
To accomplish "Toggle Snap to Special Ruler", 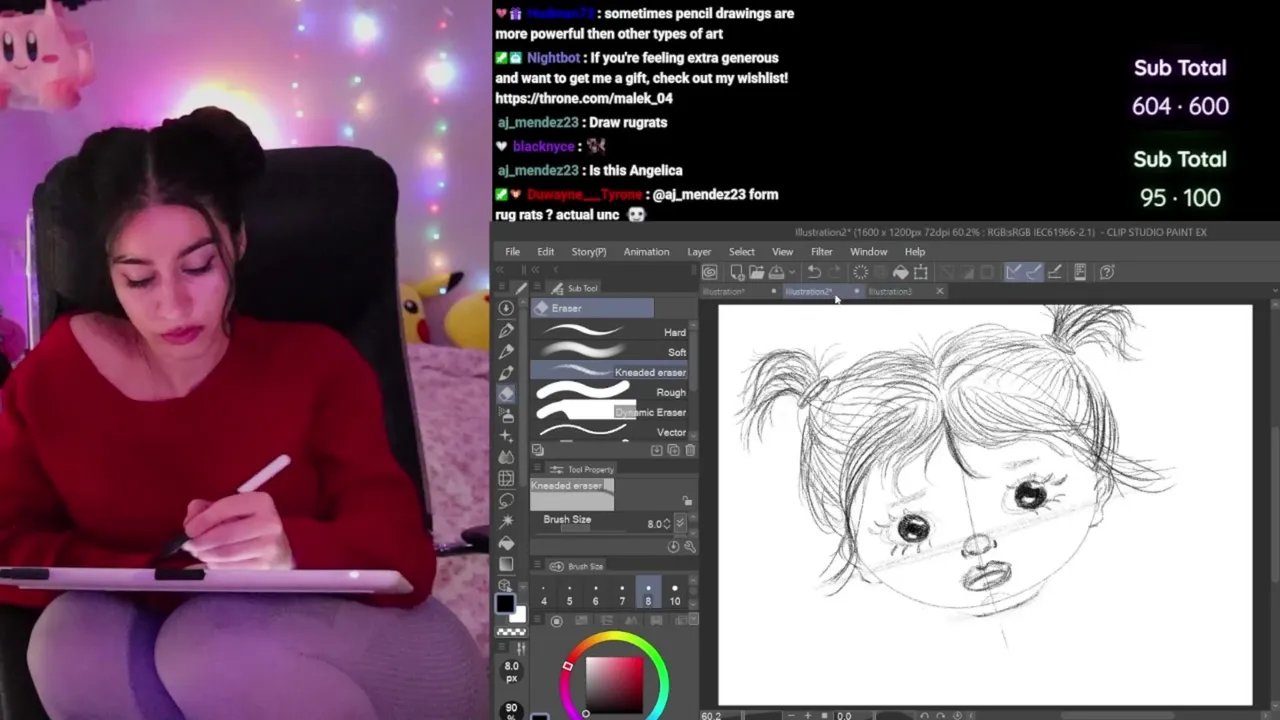I will click(x=1033, y=272).
